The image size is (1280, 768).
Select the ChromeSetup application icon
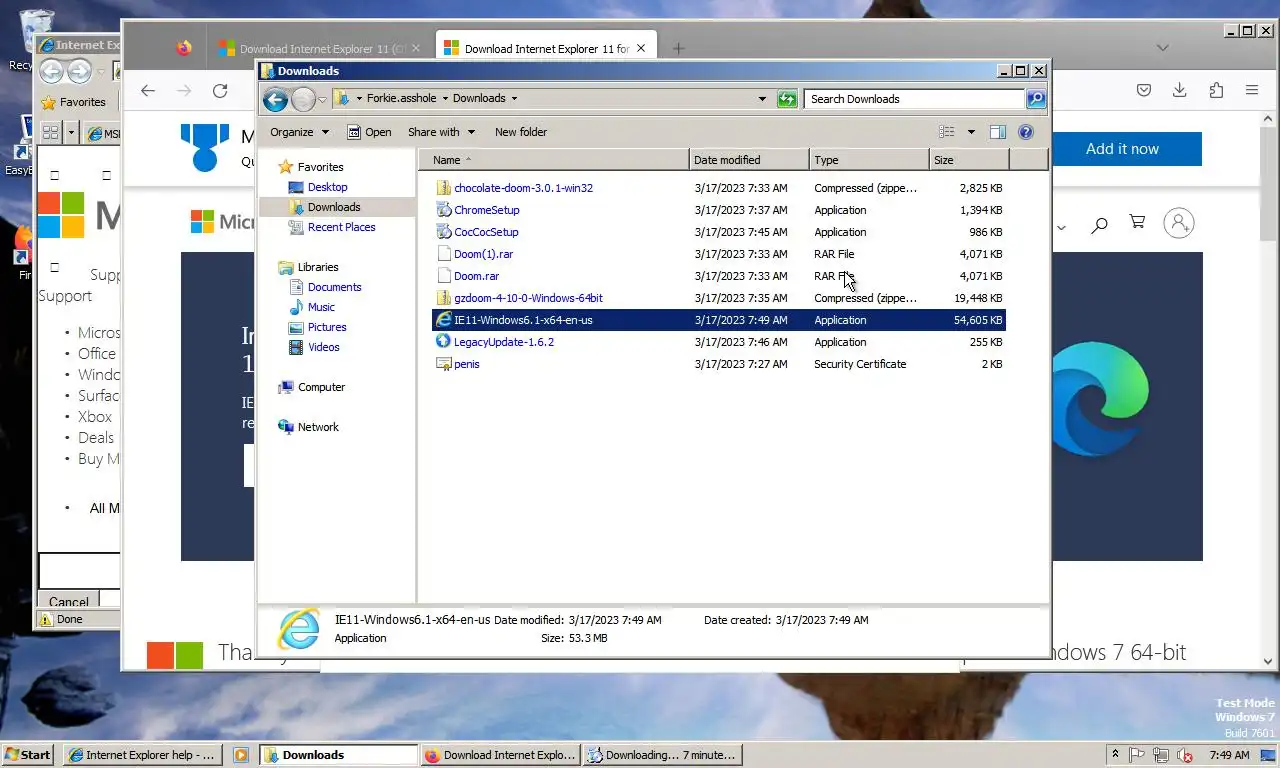pos(444,210)
